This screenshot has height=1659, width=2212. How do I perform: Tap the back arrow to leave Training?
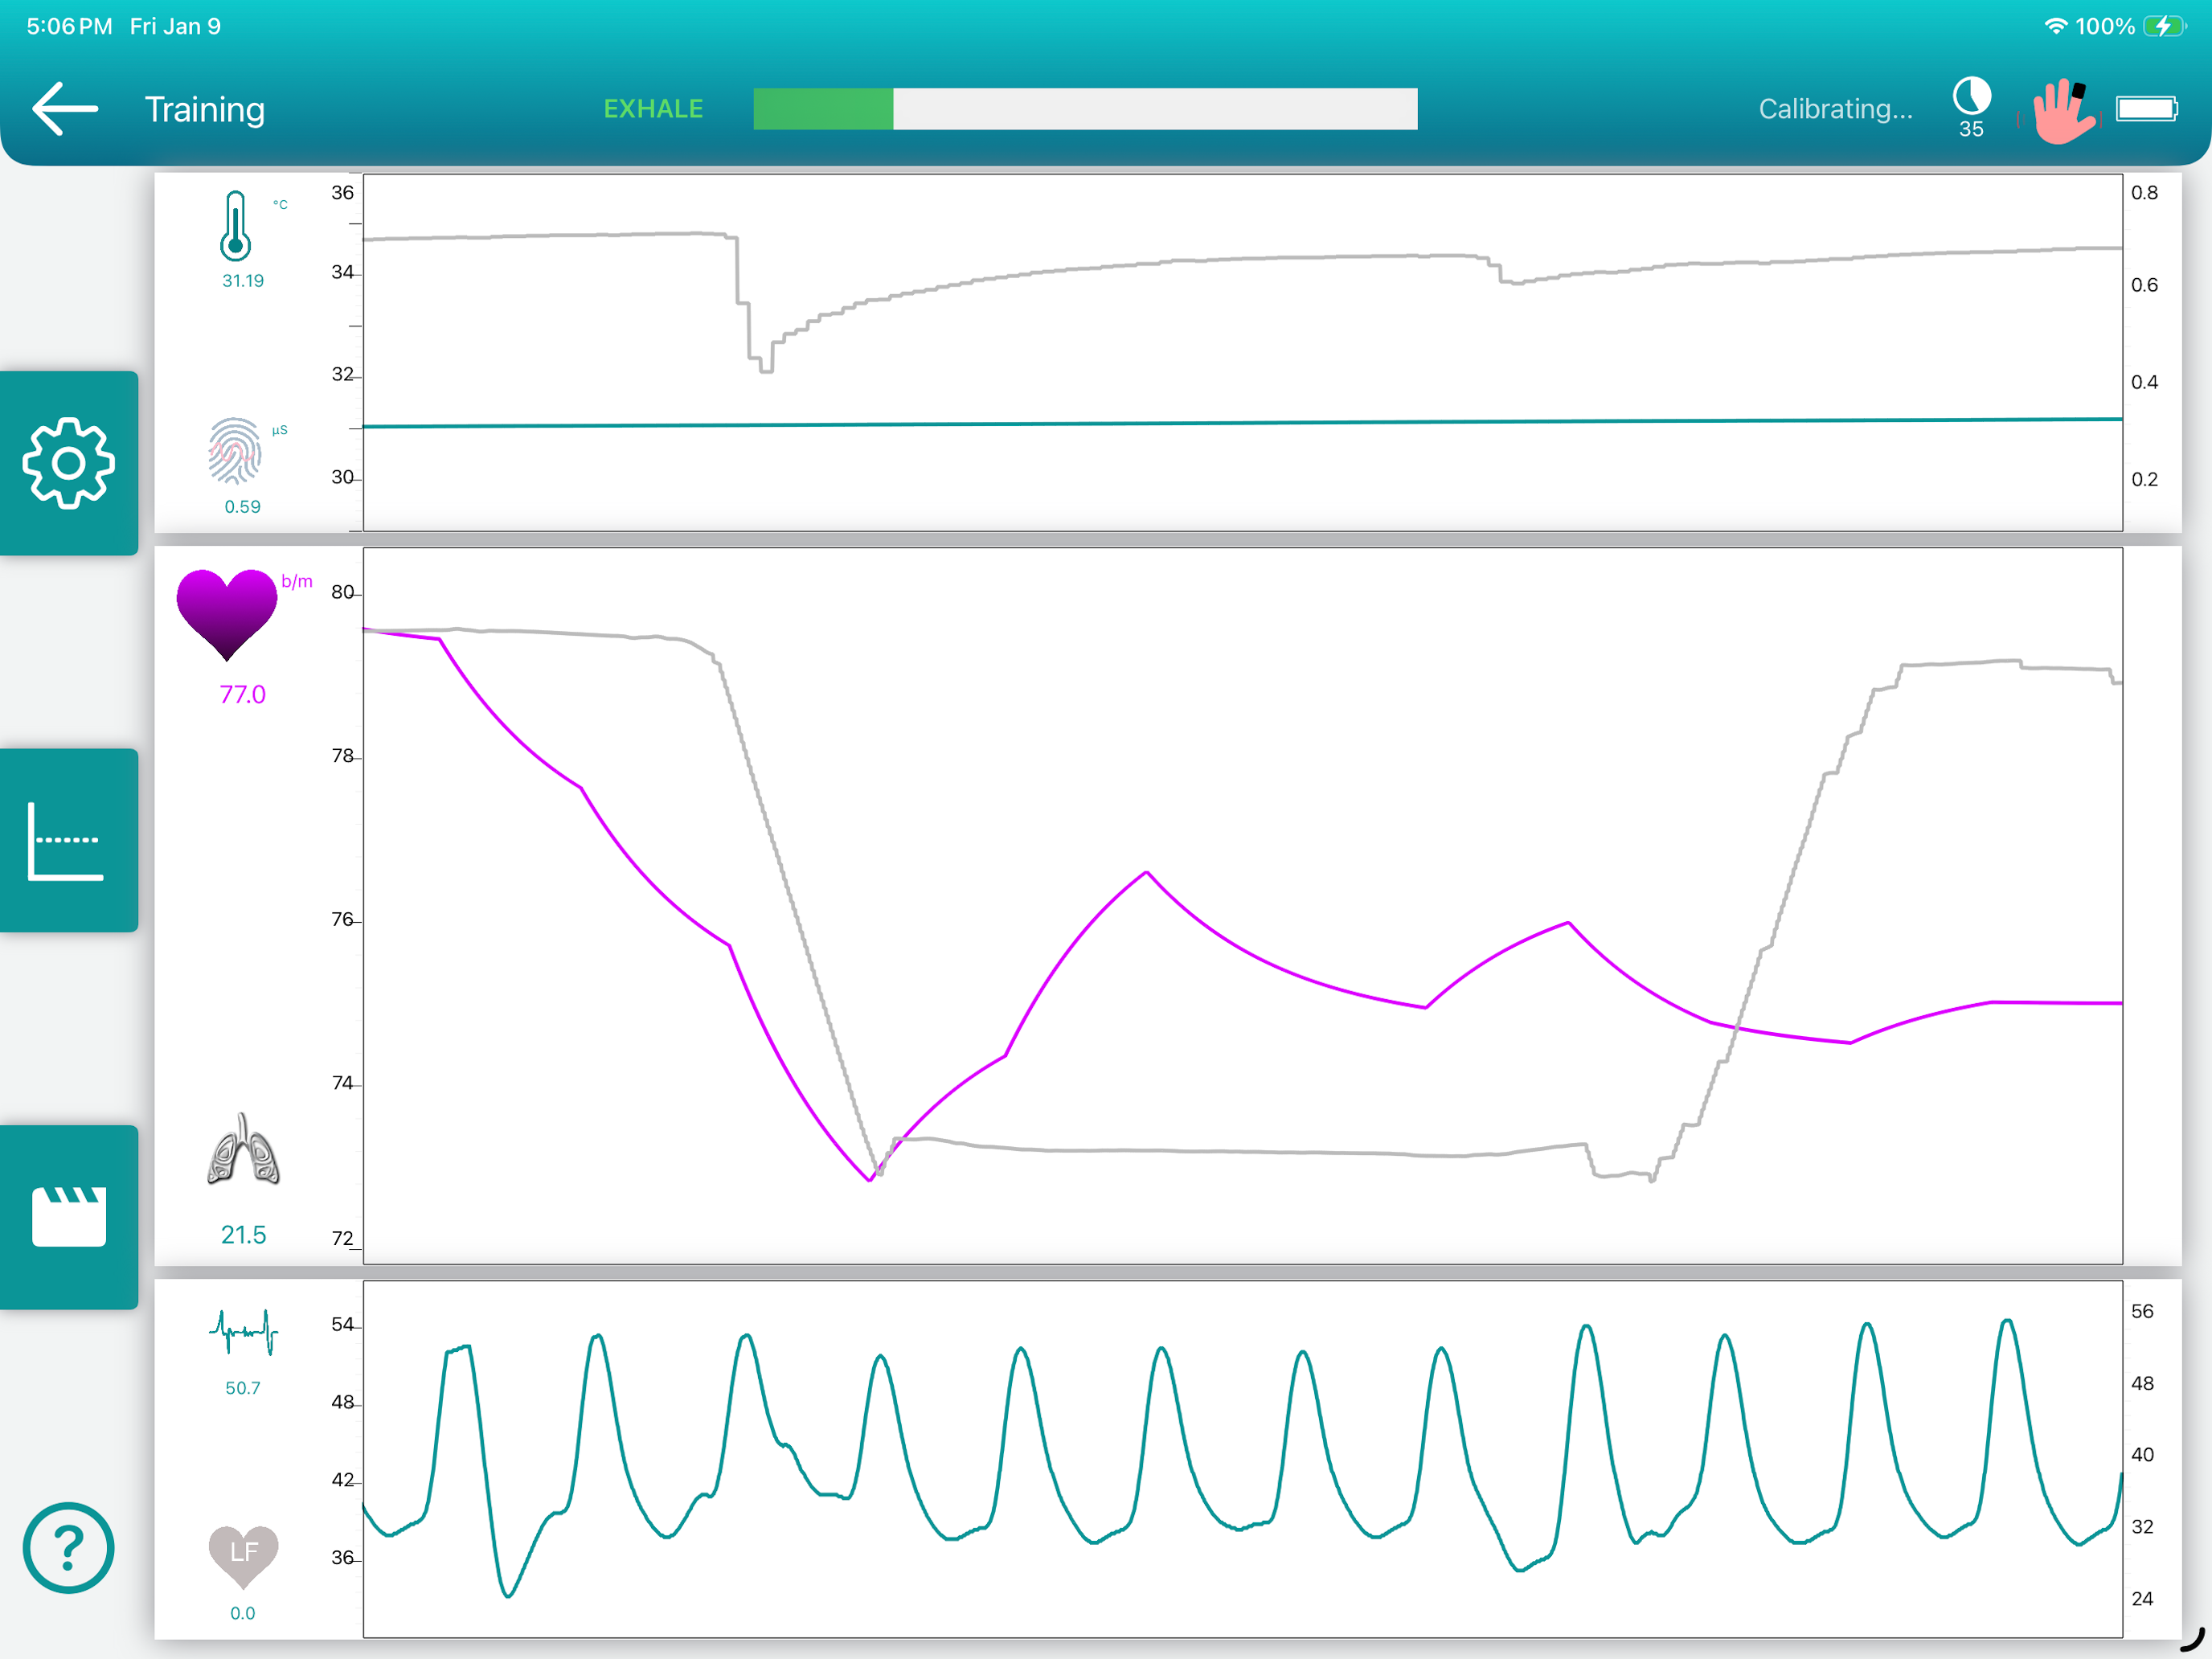pyautogui.click(x=65, y=108)
